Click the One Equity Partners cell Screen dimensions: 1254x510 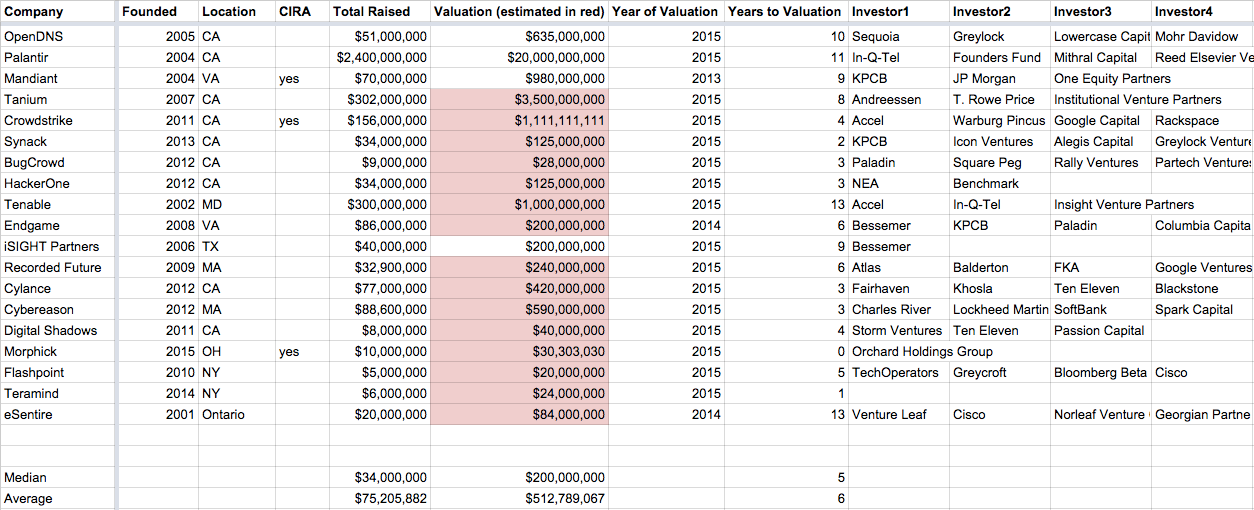(1112, 78)
